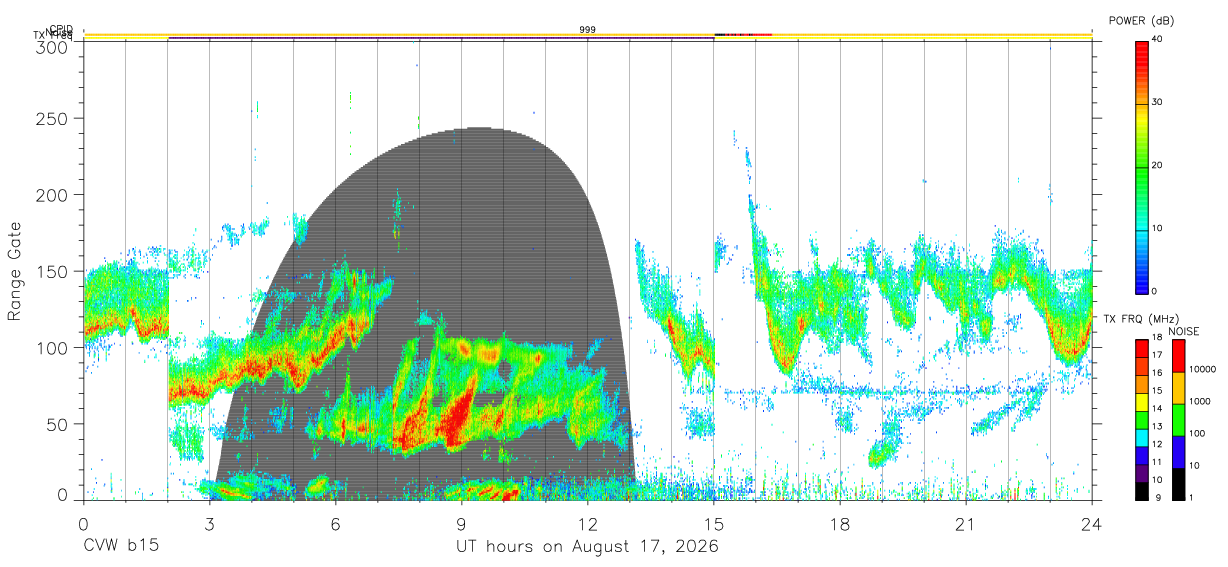This screenshot has height=567, width=1228.
Task: Click the 'Range Gate' y-axis title
Action: point(15,271)
